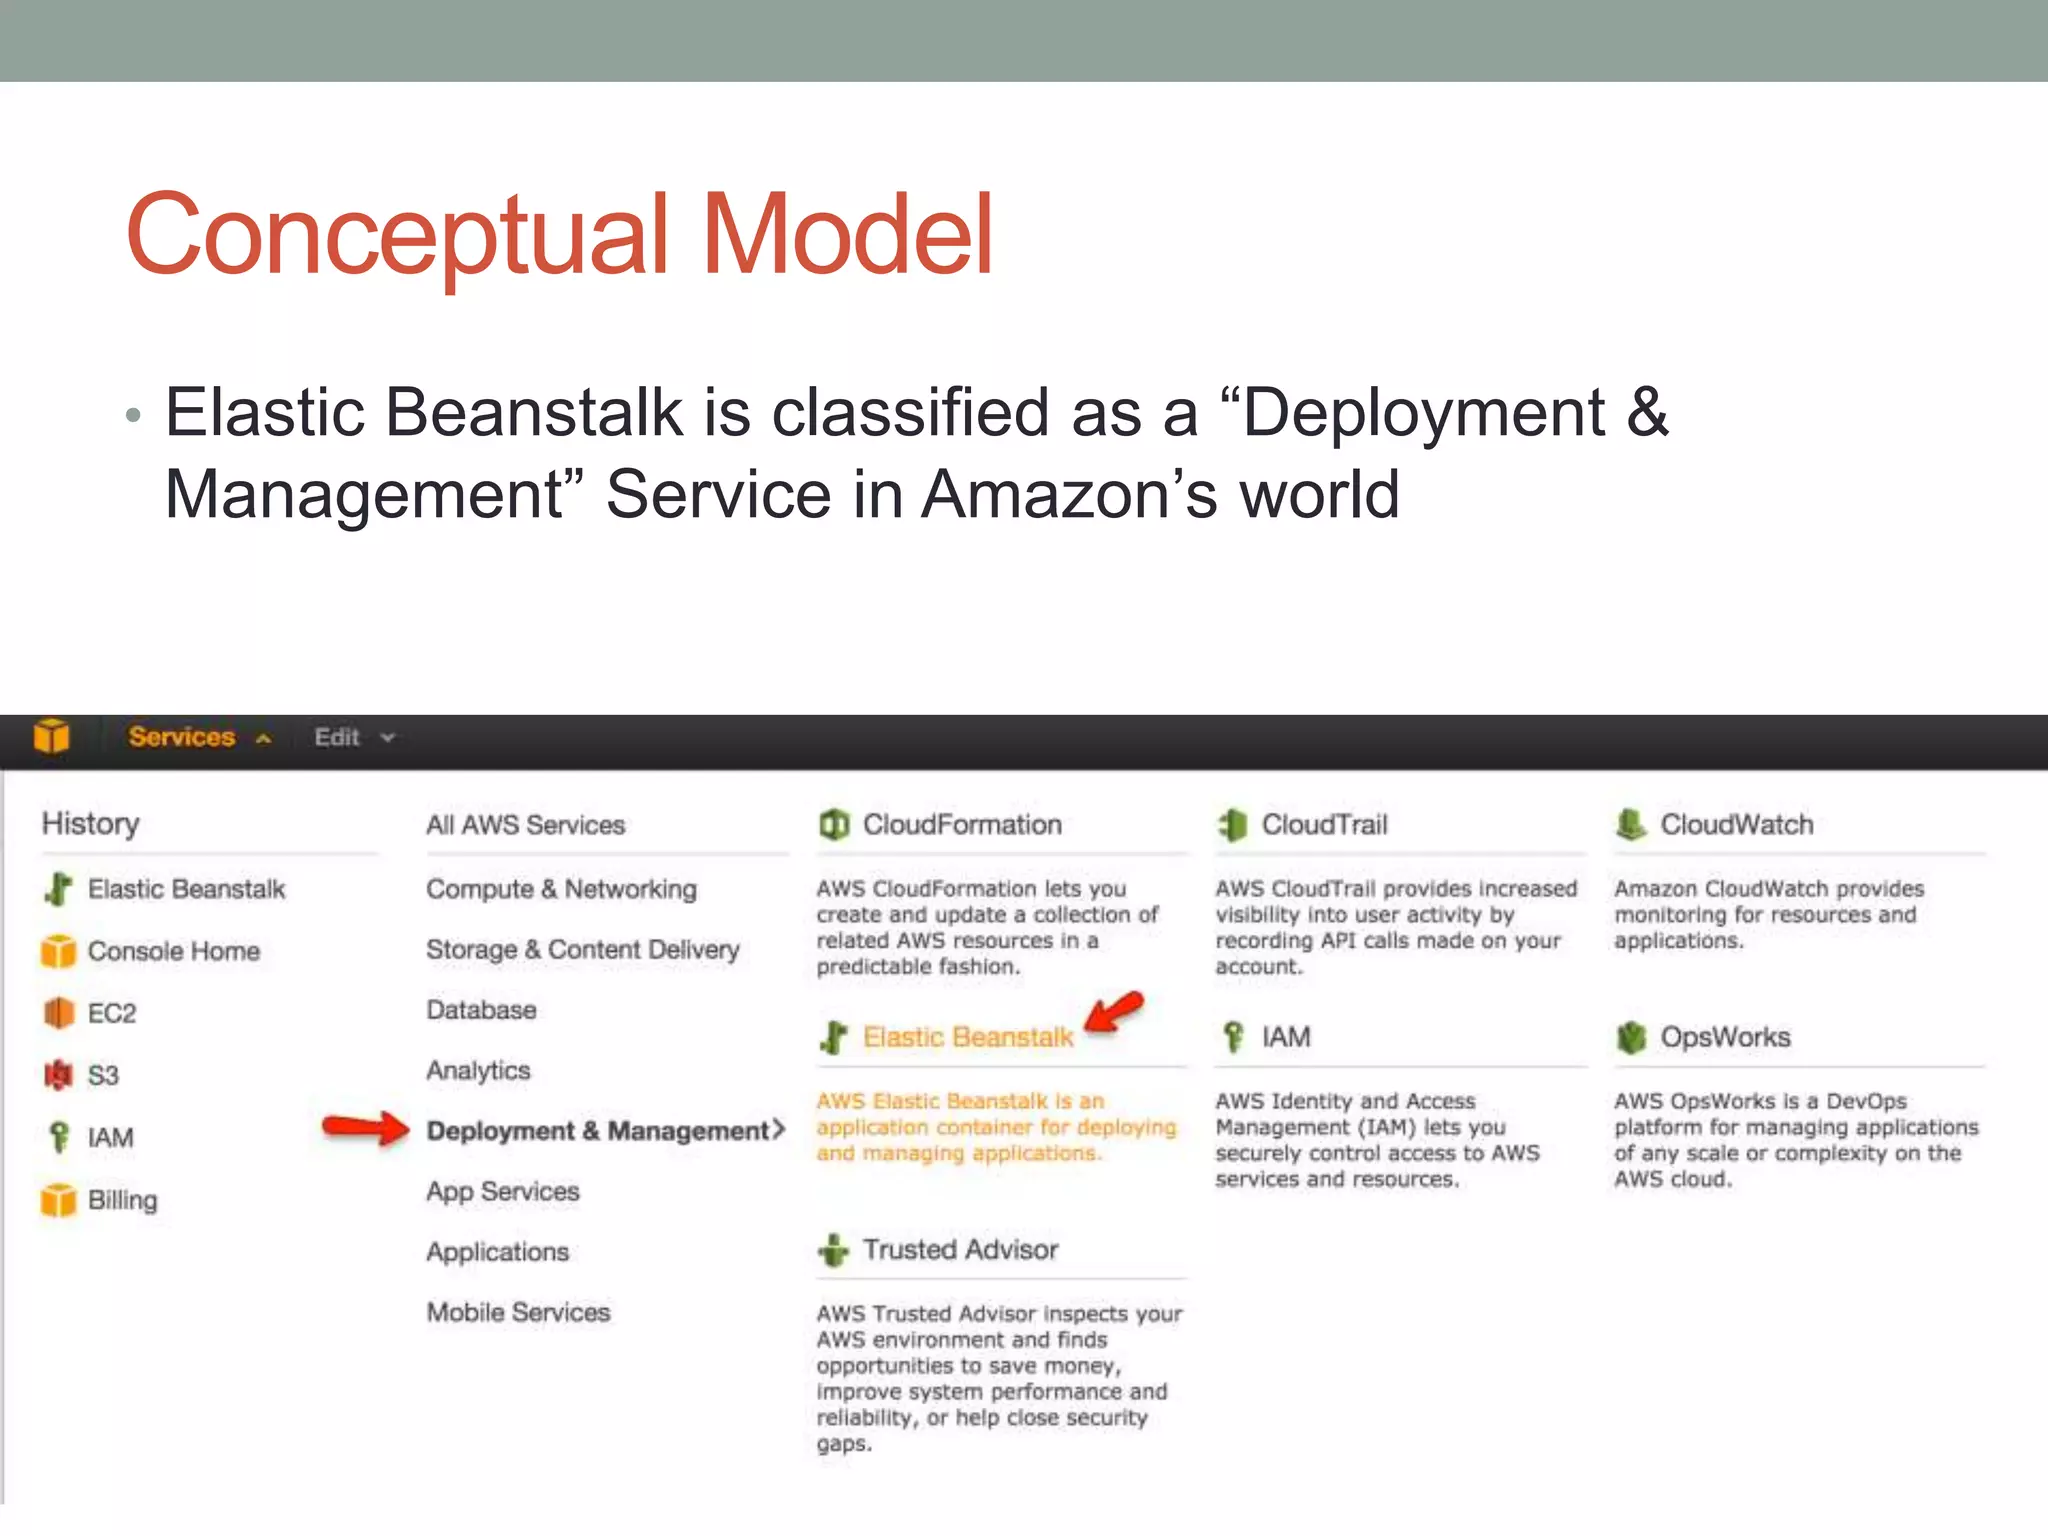Select Storage & Content Delivery category
The width and height of the screenshot is (2048, 1536).
[x=582, y=950]
